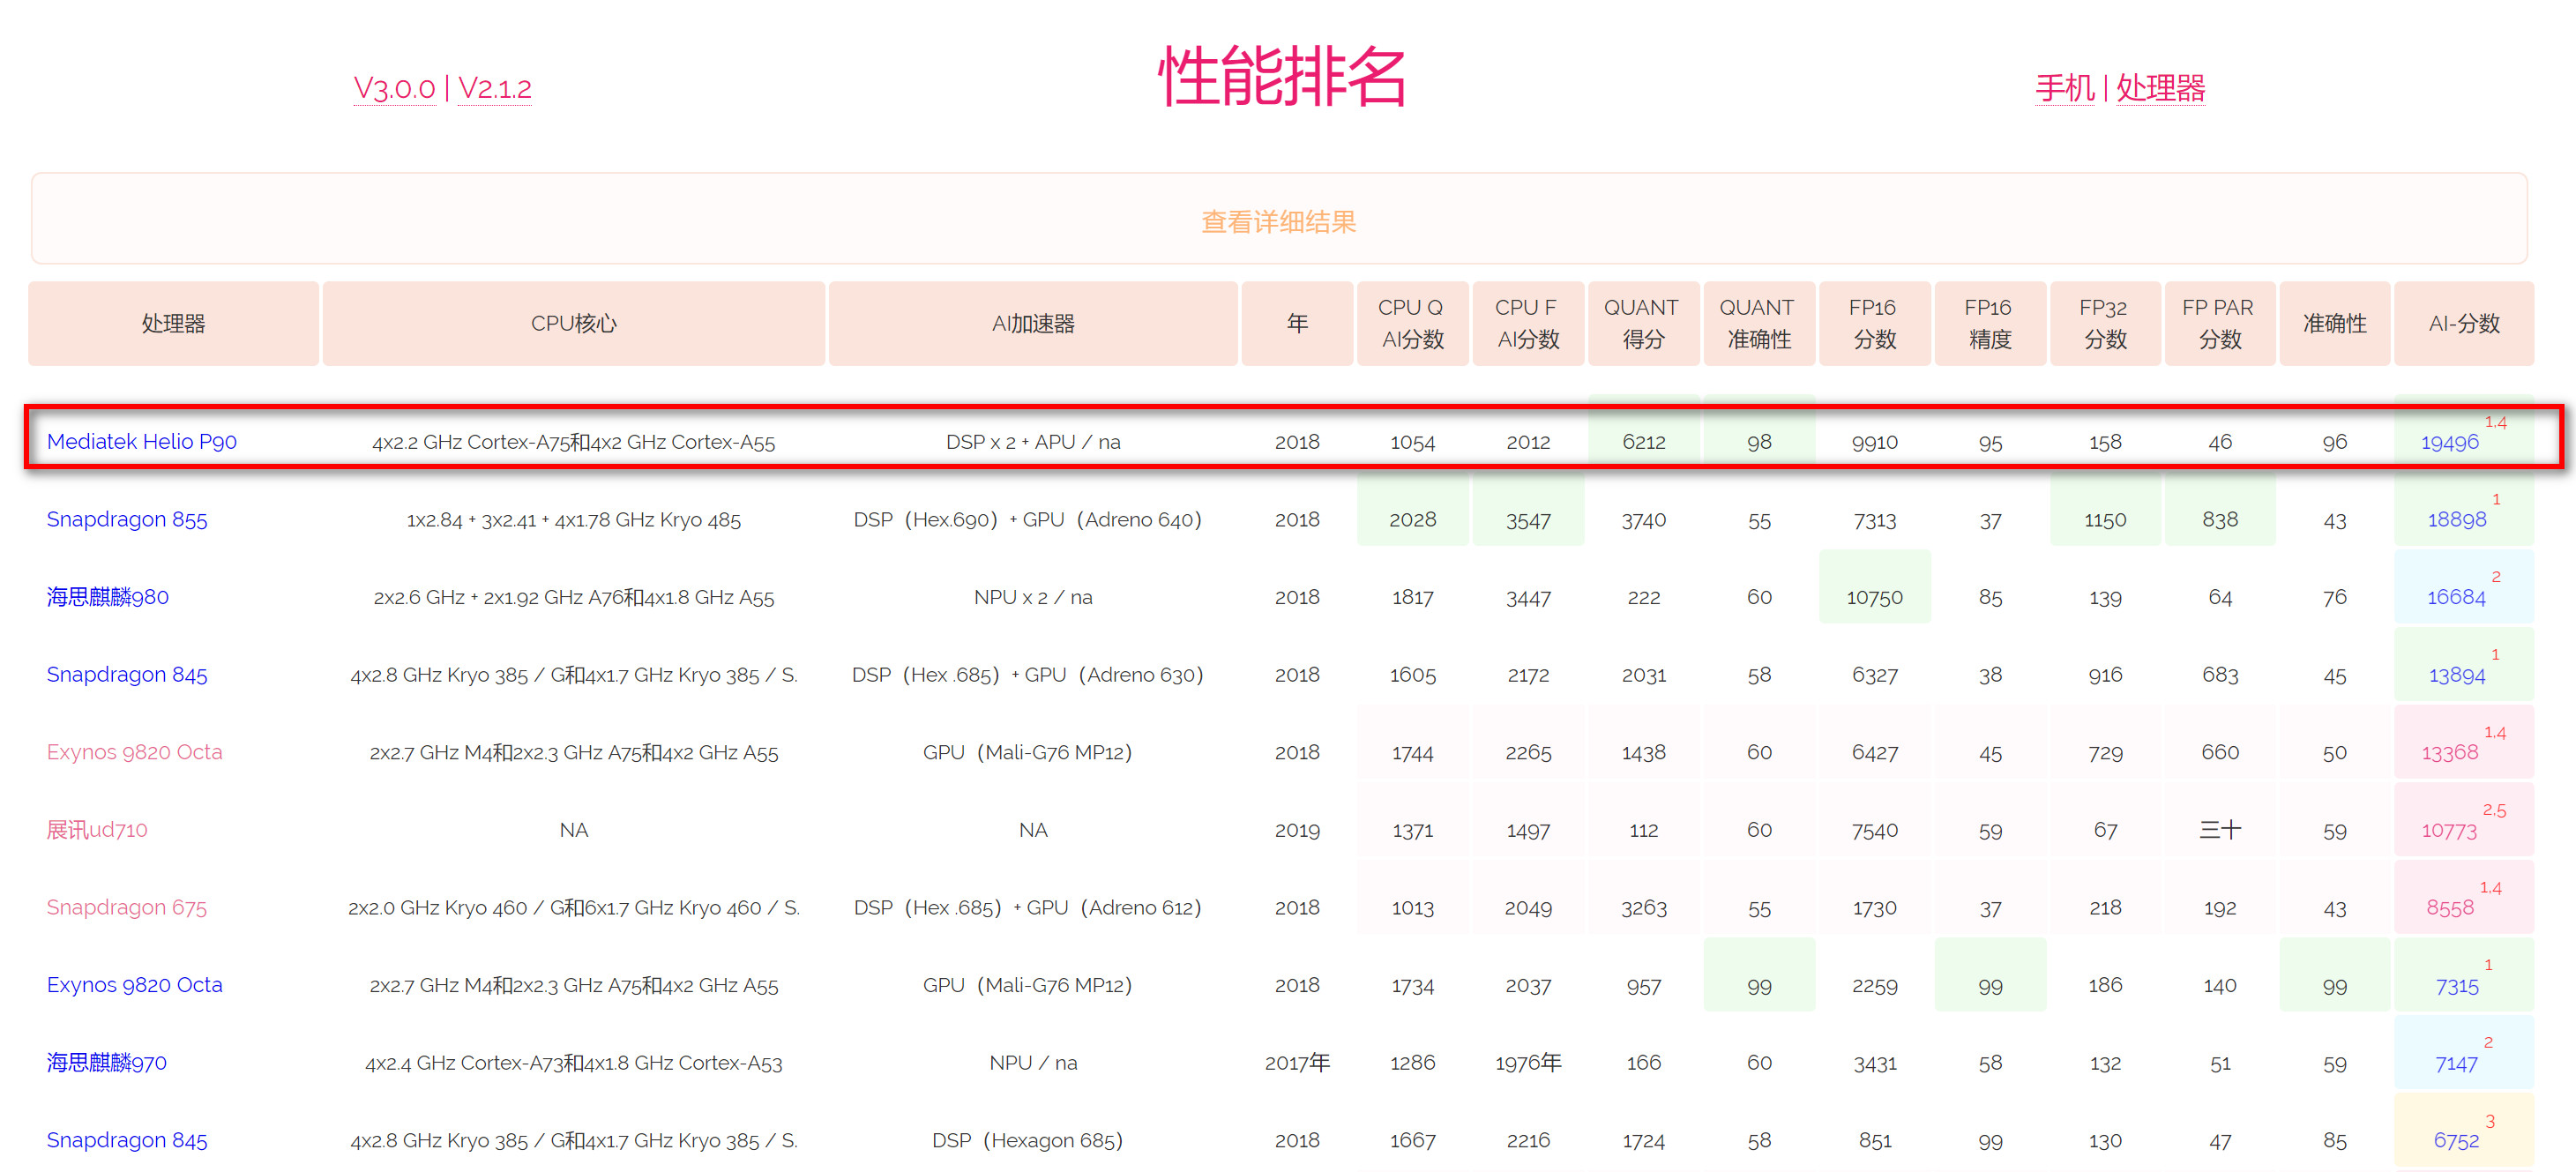
Task: Sort by the AI加速器 column header
Action: [x=1033, y=324]
